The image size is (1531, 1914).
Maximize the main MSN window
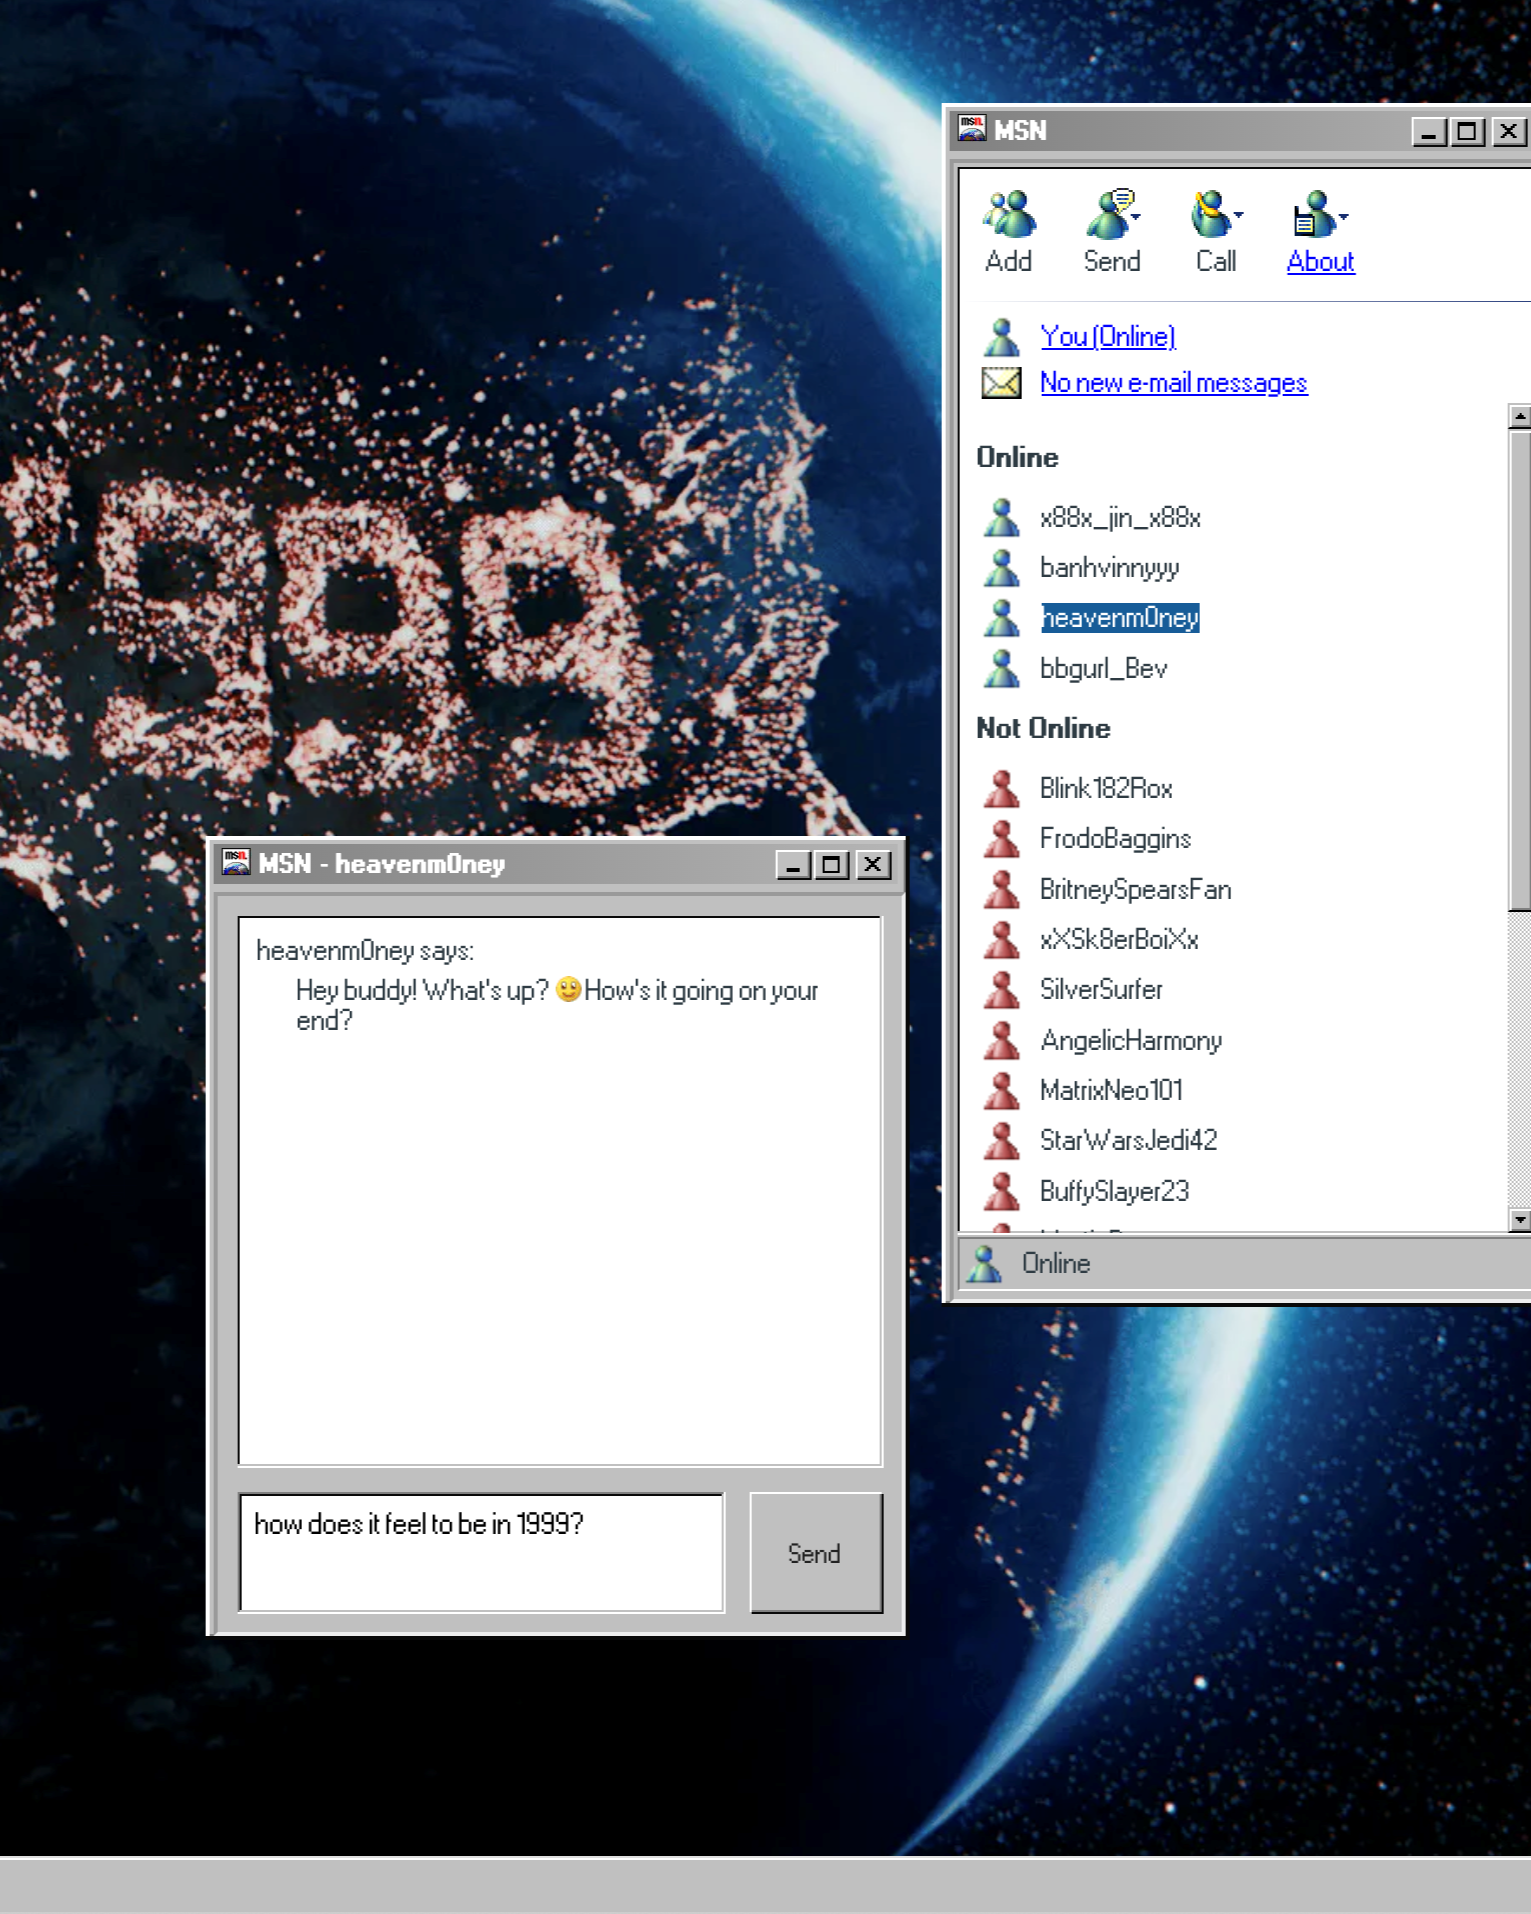click(x=1468, y=132)
